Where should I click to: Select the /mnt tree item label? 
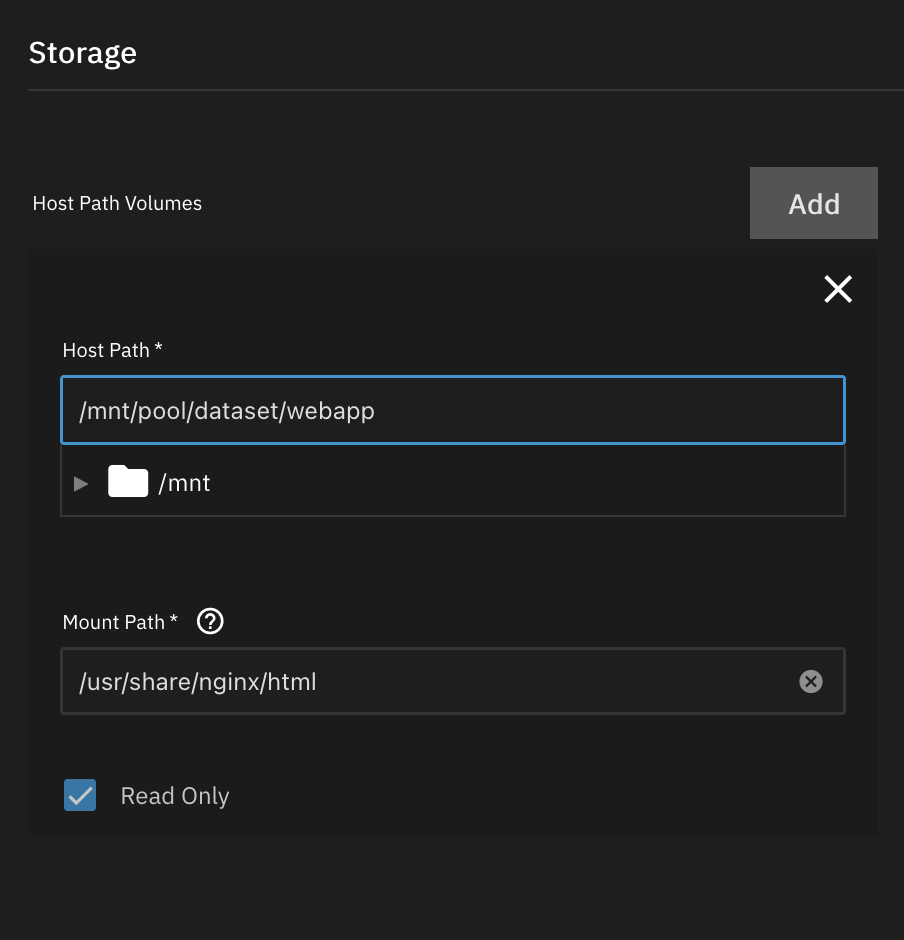pos(185,483)
